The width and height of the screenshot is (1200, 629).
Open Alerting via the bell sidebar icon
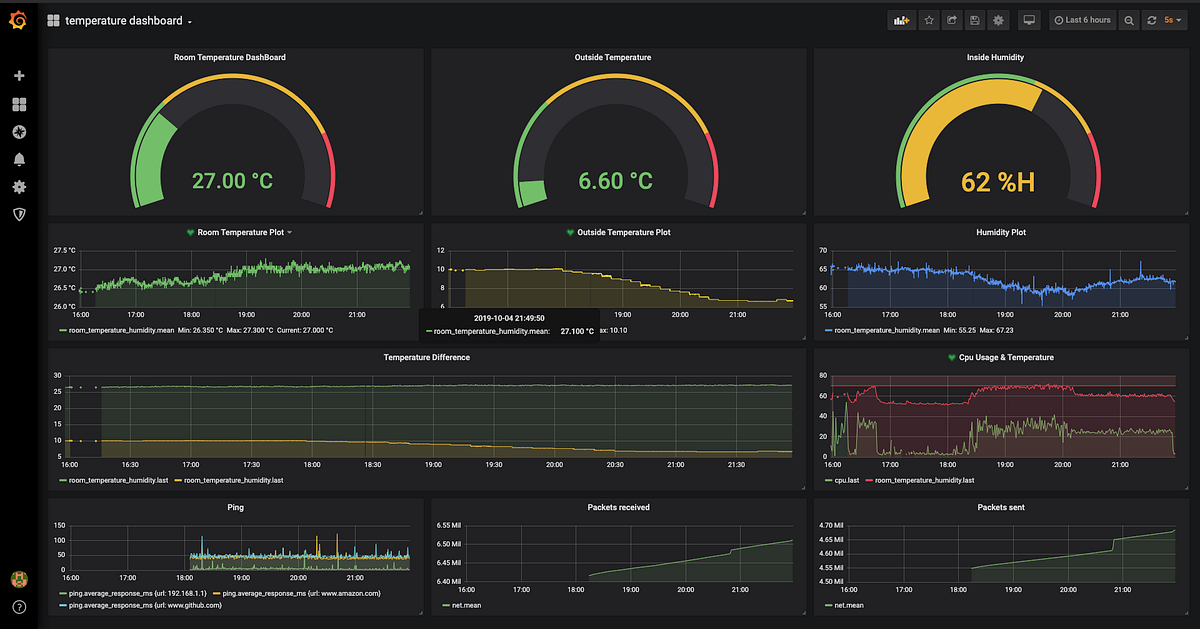19,158
